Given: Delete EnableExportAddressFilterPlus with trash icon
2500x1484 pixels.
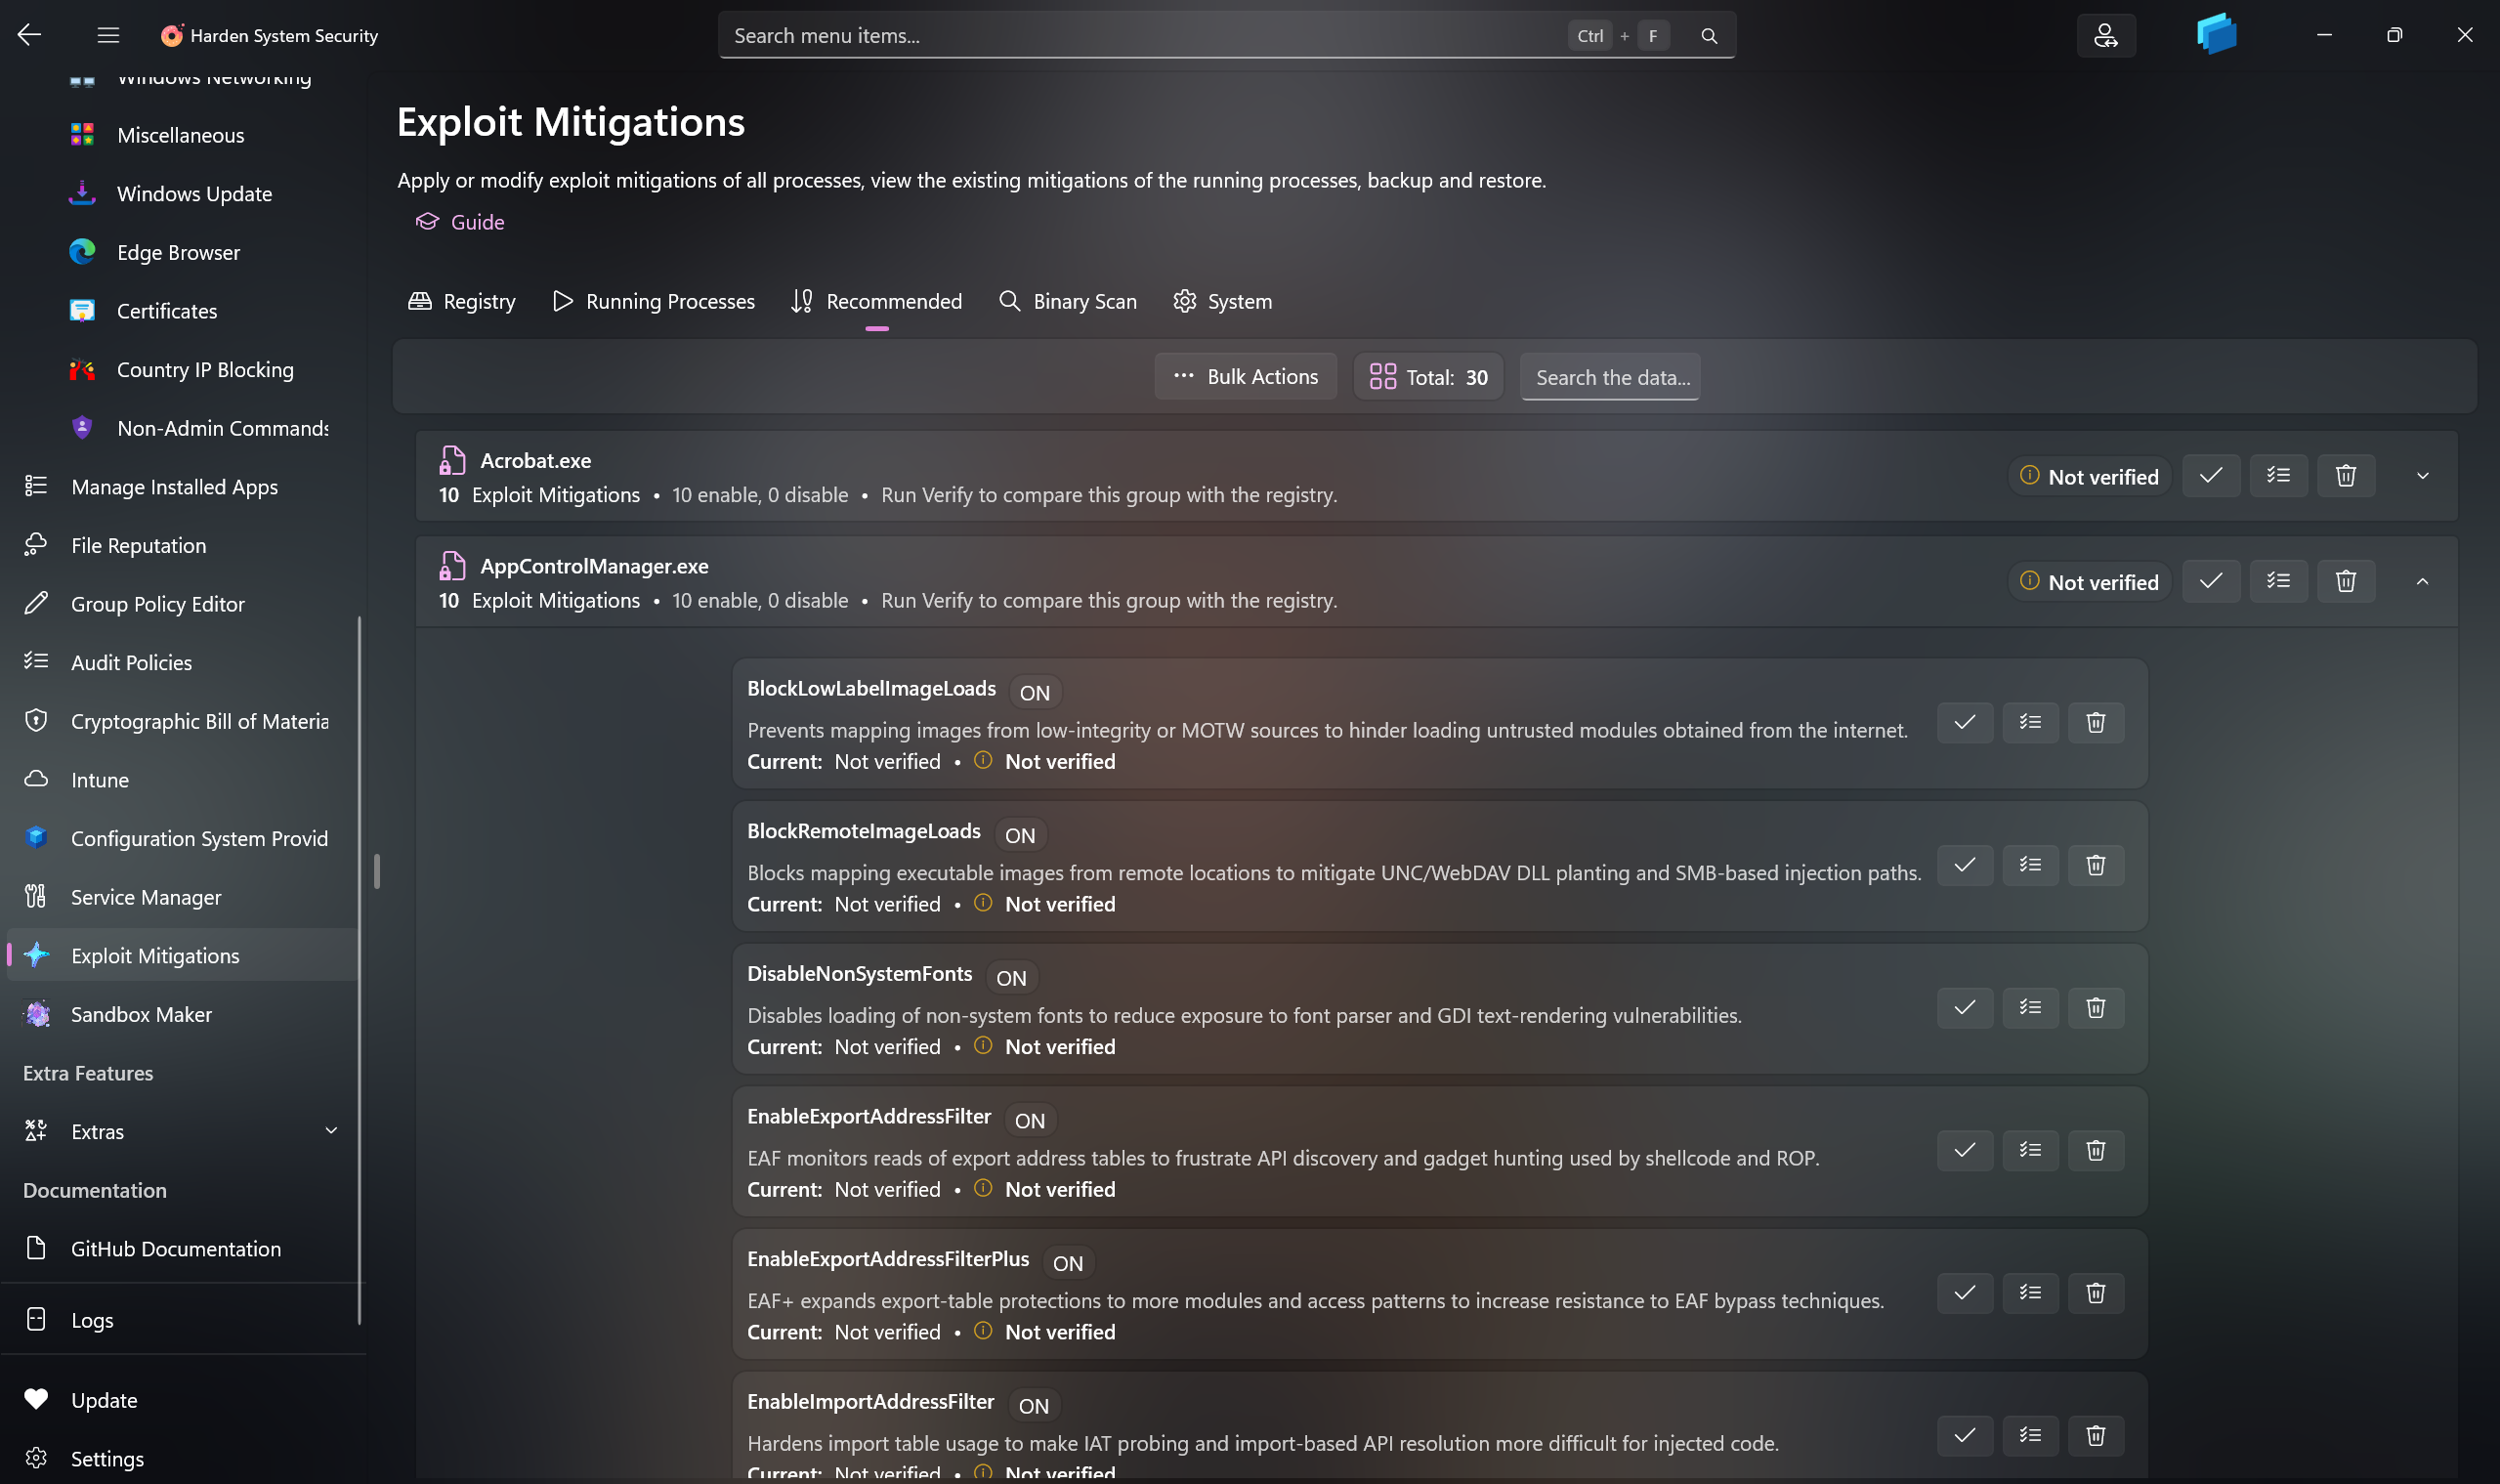Looking at the screenshot, I should pos(2096,1294).
